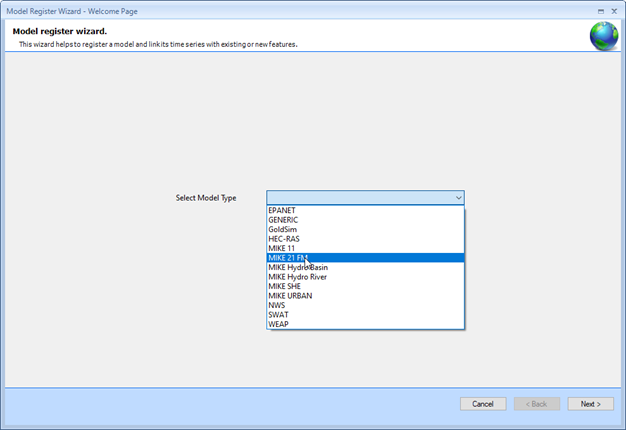
Task: Click the 'Model register wizard.' heading
Action: pyautogui.click(x=60, y=31)
